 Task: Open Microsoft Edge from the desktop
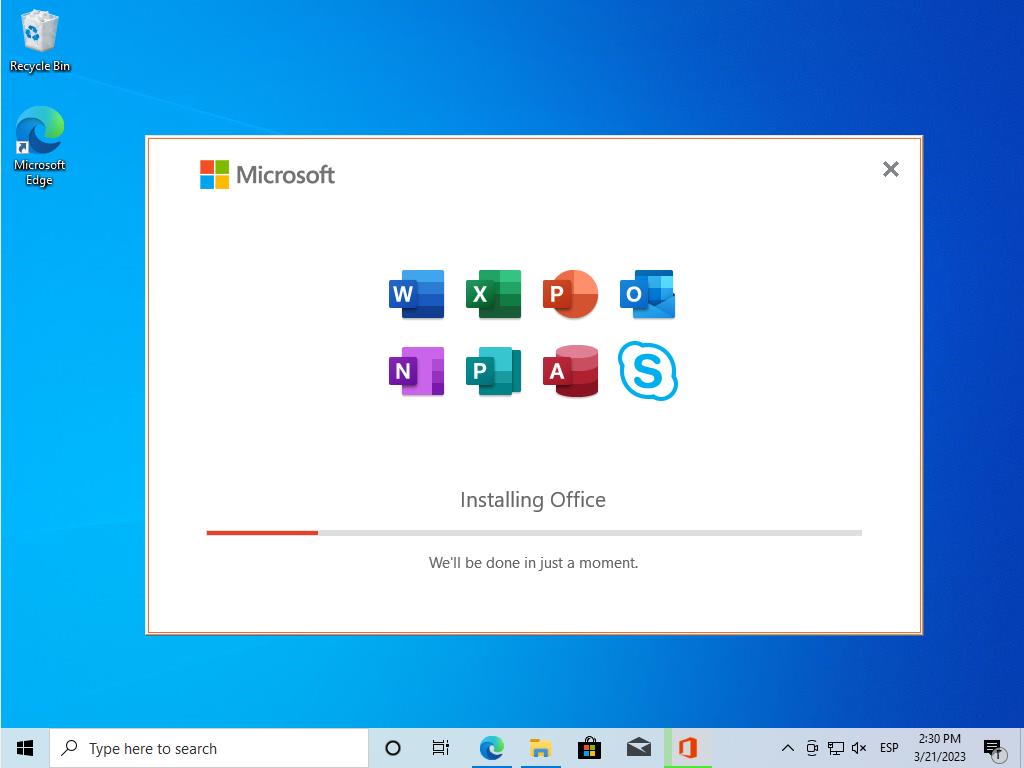[x=39, y=133]
